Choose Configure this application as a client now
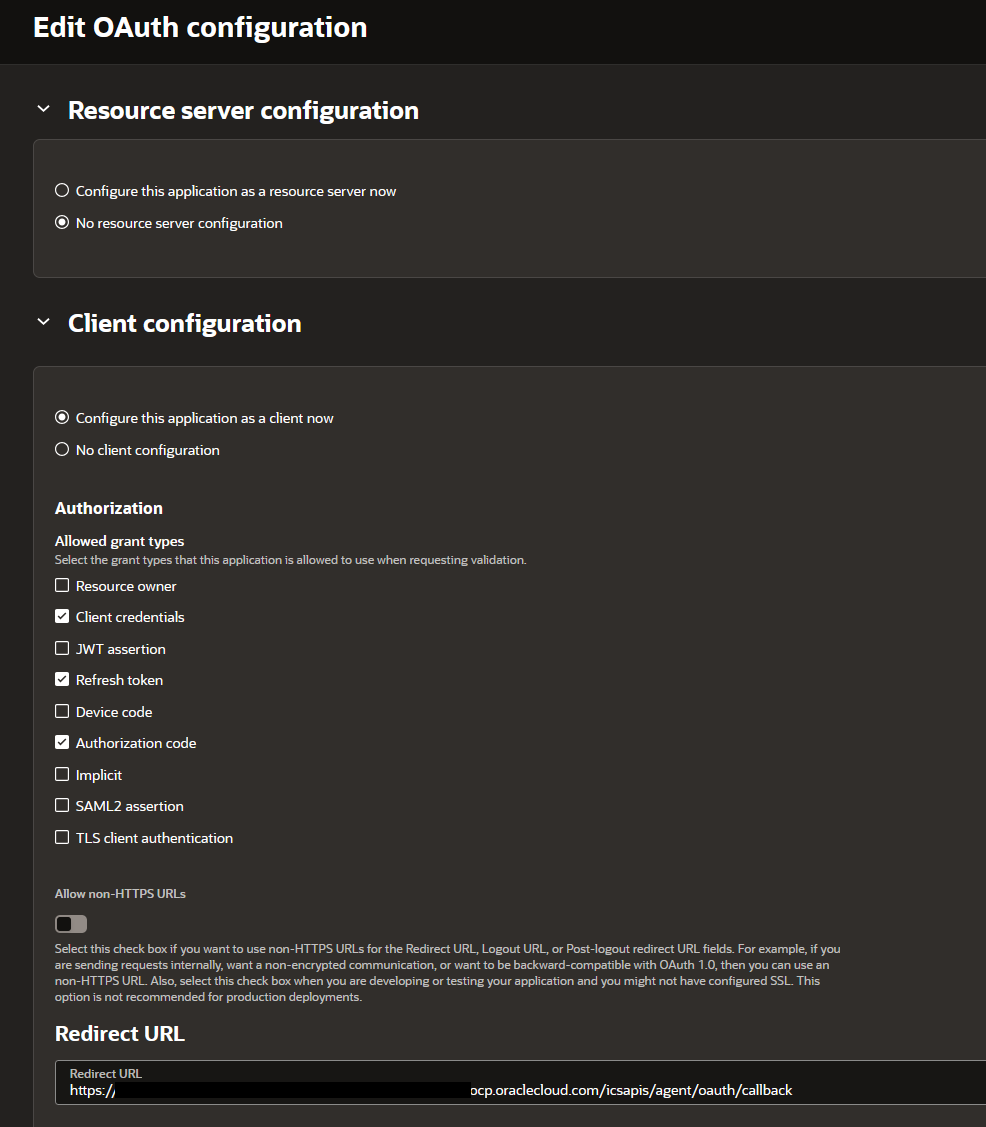Screen dimensions: 986x1127 (x=62, y=418)
